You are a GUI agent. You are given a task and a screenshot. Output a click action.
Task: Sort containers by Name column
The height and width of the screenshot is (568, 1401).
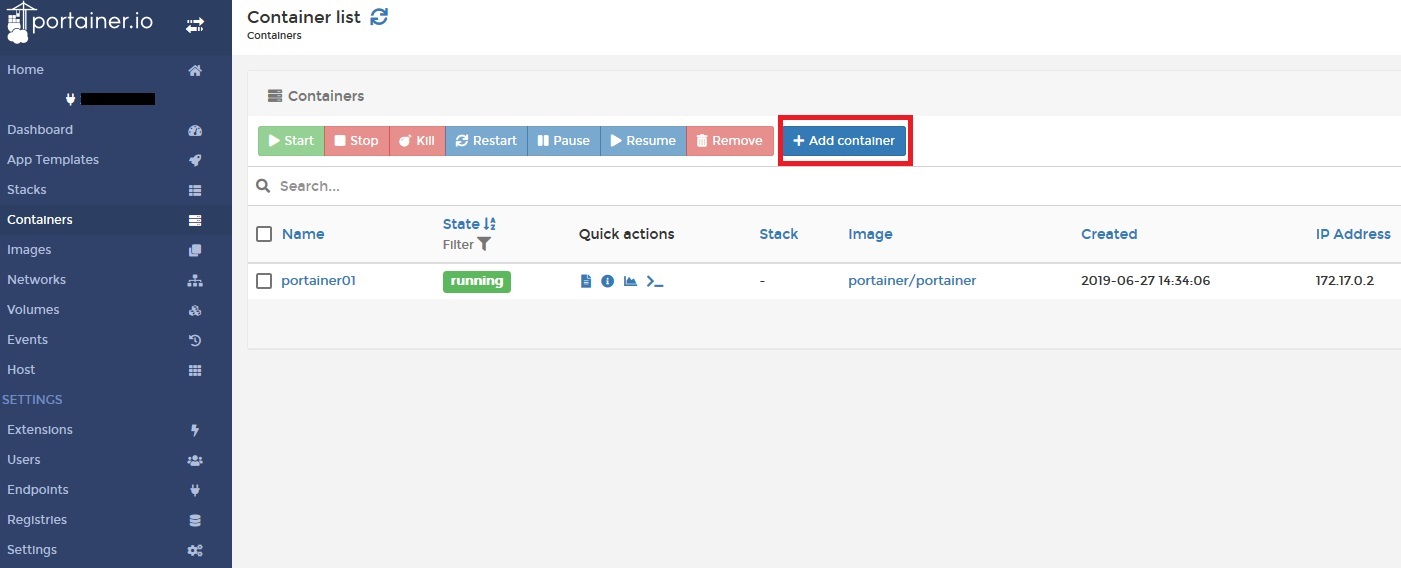303,234
